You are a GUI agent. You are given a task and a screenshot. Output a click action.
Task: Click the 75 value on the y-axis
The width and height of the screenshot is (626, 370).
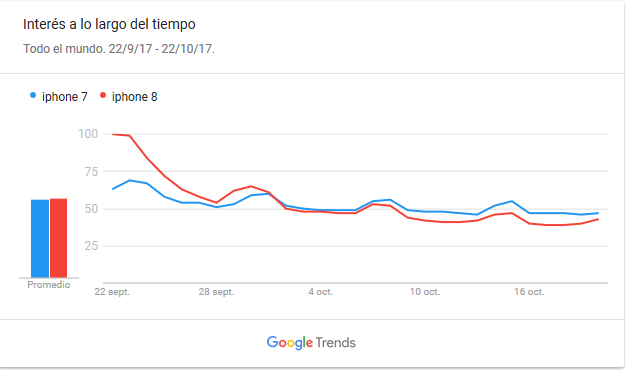[x=91, y=172]
